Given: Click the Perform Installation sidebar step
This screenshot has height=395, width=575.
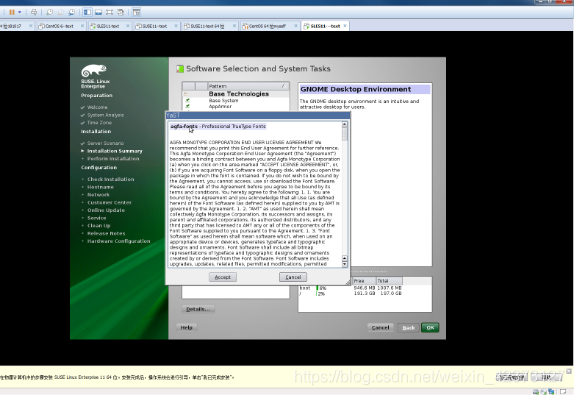Looking at the screenshot, I should [113, 159].
